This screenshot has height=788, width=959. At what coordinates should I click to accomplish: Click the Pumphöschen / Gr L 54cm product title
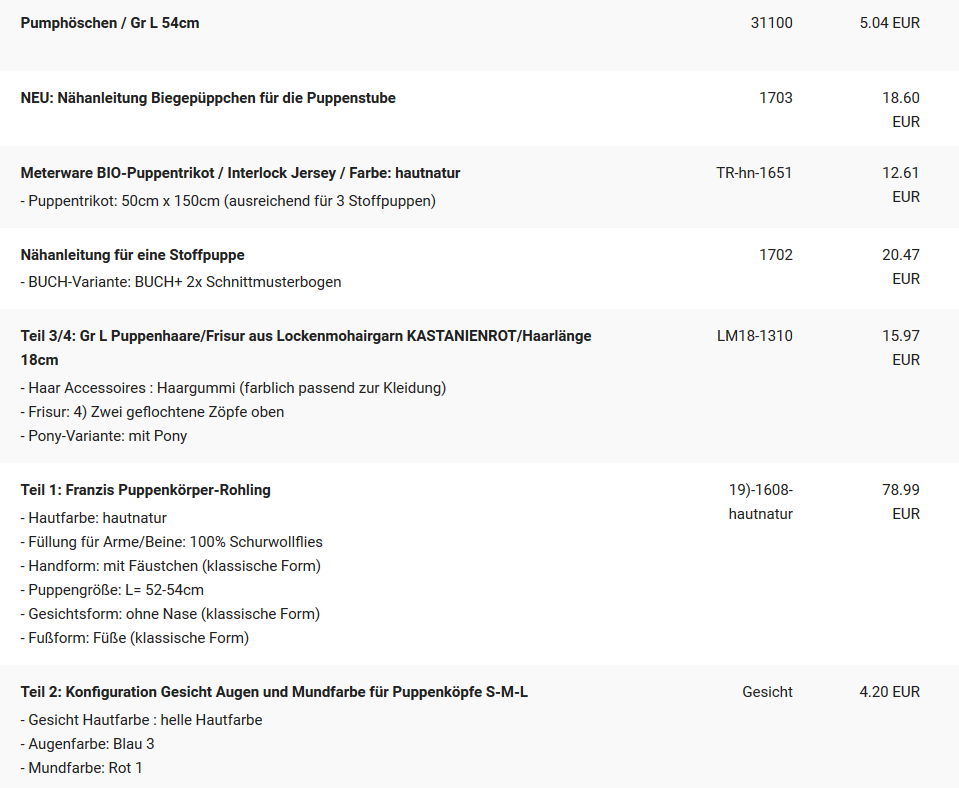tap(110, 23)
